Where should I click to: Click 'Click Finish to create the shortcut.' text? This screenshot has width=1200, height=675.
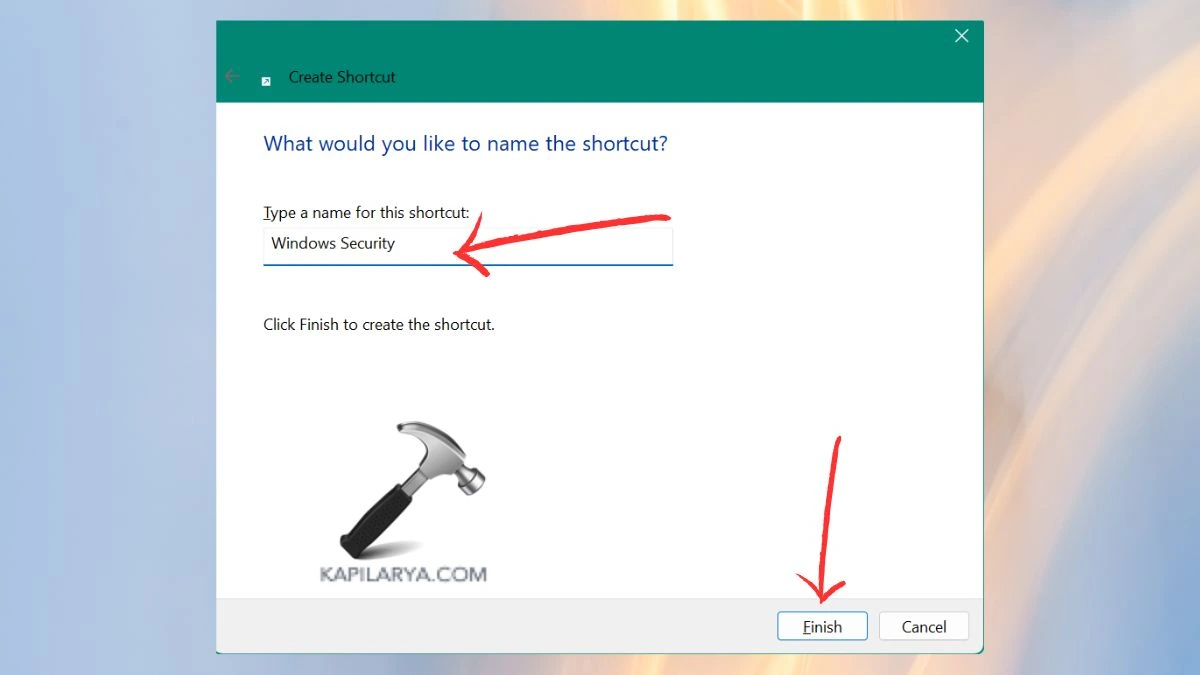point(379,325)
